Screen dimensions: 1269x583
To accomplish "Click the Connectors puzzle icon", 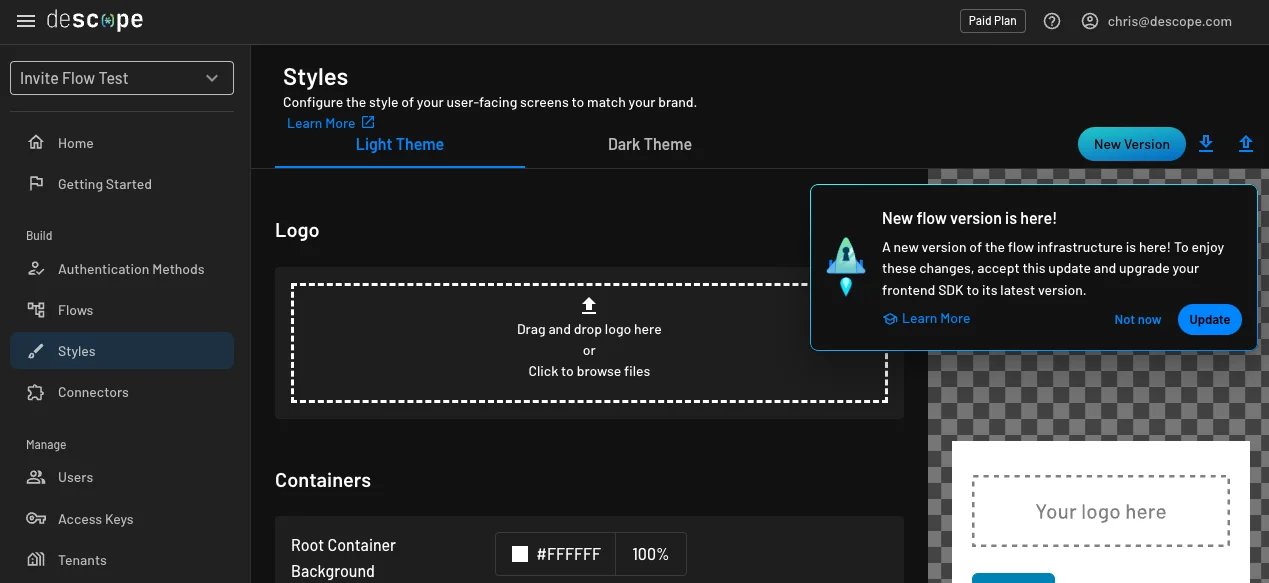I will tap(36, 392).
